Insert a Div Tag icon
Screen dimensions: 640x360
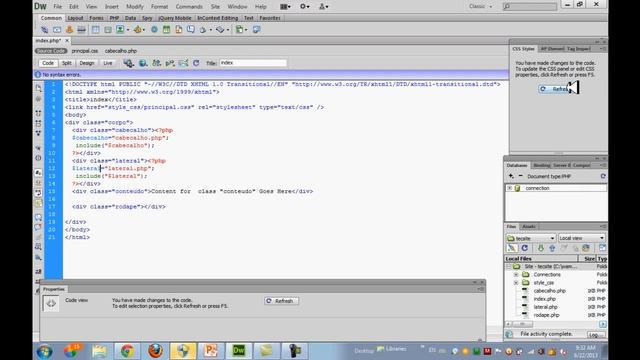(x=108, y=30)
